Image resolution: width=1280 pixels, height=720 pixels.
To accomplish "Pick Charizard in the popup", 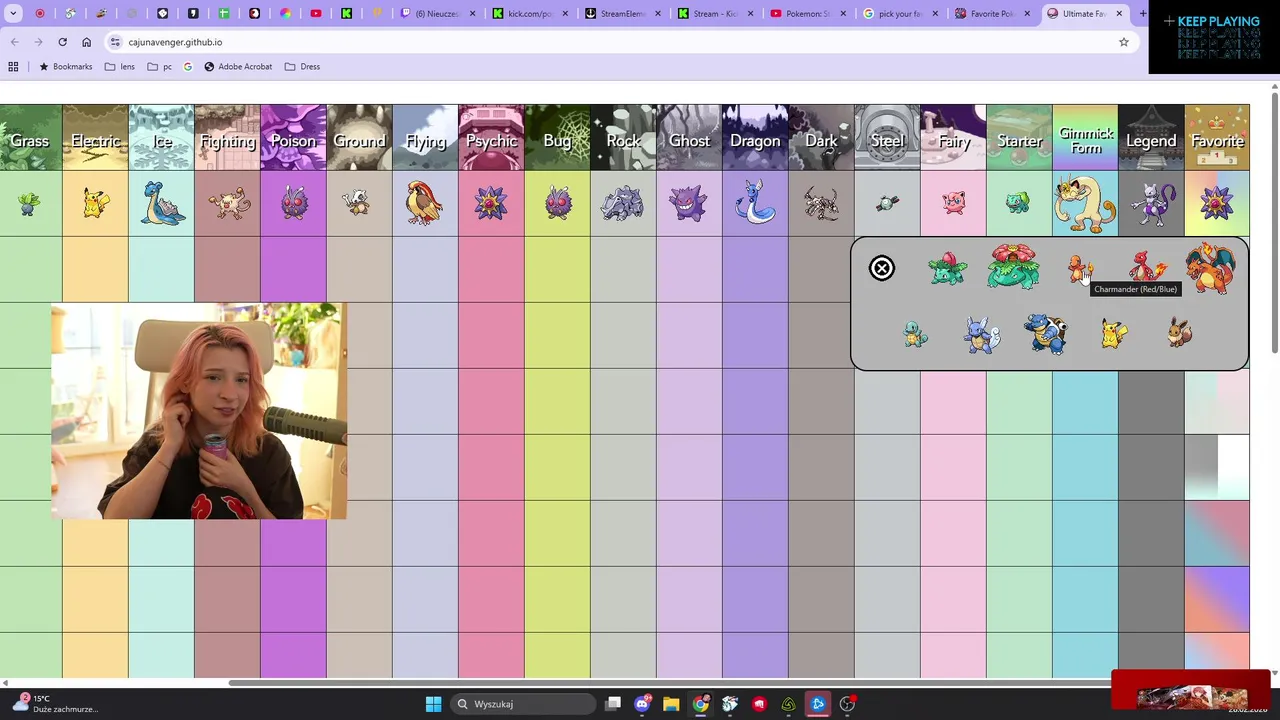I will 1211,267.
